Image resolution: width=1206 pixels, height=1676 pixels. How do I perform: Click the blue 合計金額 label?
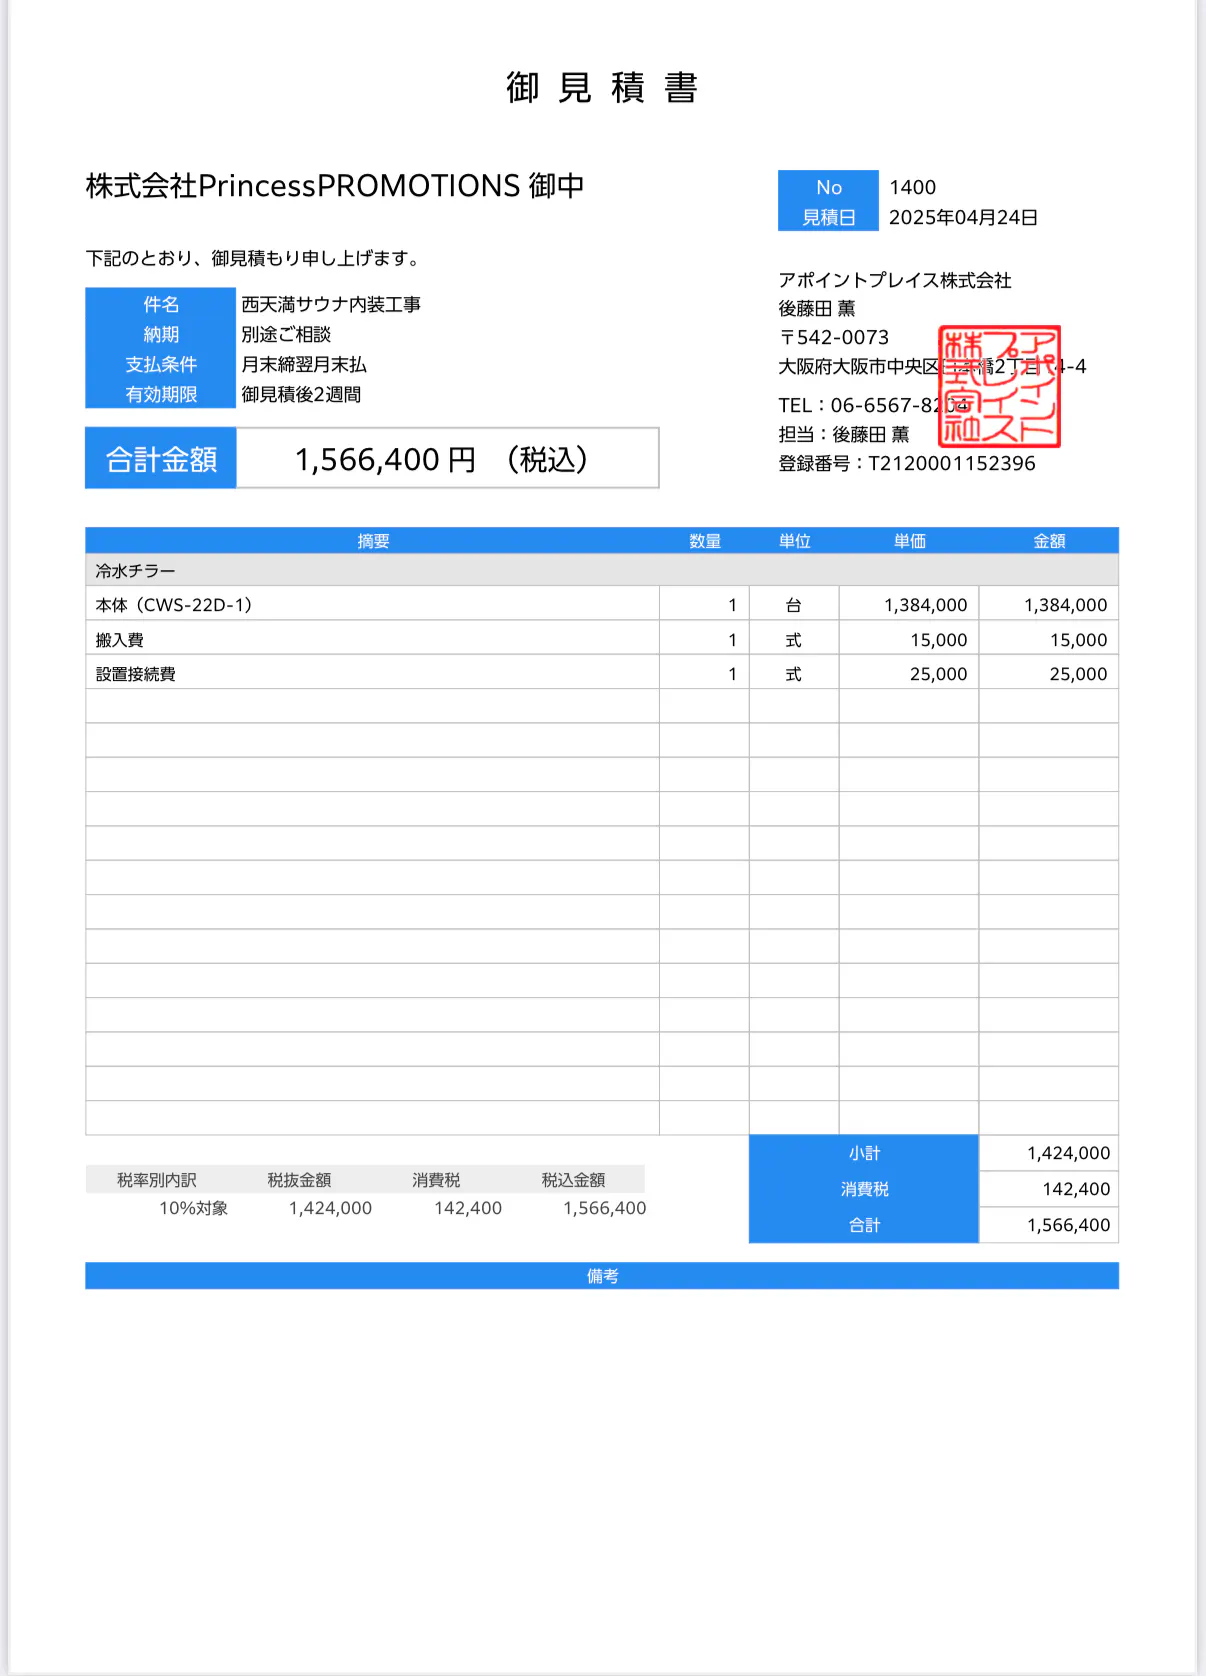coord(161,459)
